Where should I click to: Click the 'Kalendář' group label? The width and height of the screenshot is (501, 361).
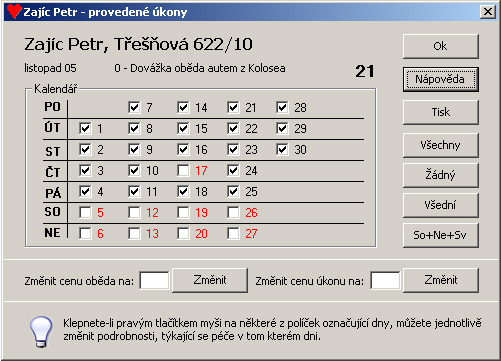56,89
